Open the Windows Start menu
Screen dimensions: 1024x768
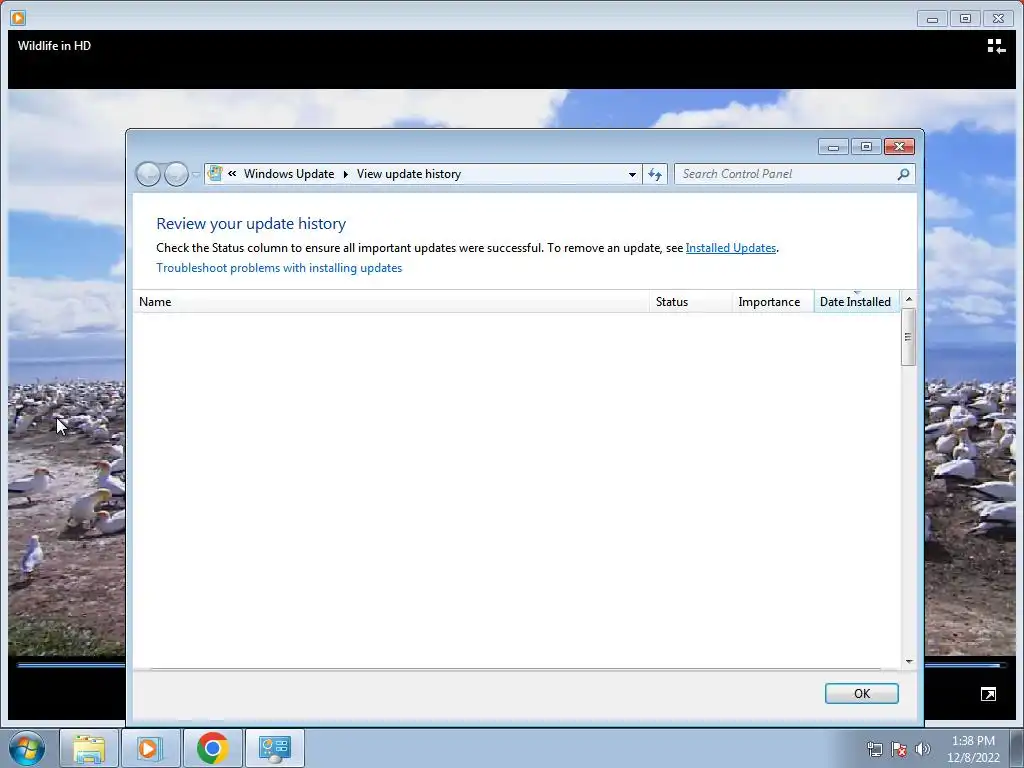27,748
